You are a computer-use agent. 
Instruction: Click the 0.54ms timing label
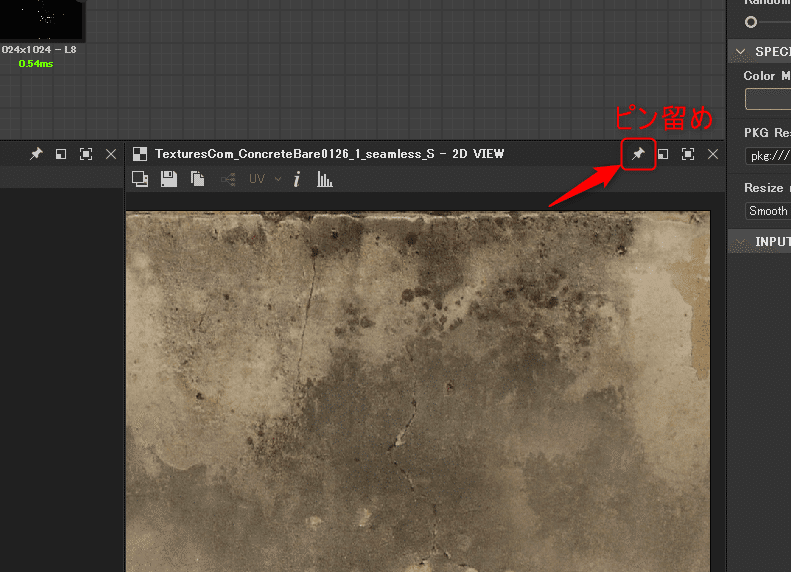[x=35, y=64]
